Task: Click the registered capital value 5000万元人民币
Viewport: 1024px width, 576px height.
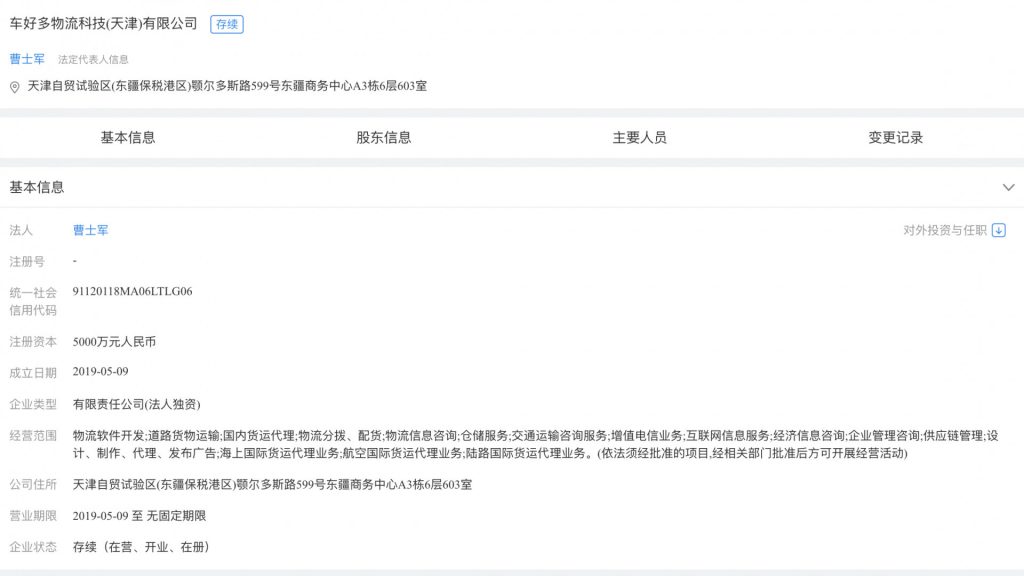Action: click(114, 340)
